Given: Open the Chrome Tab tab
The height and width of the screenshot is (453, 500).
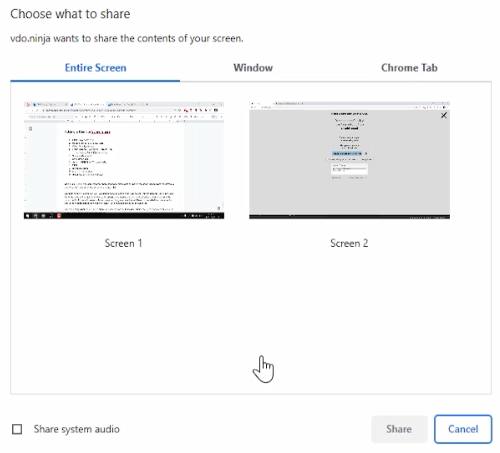Looking at the screenshot, I should point(409,68).
